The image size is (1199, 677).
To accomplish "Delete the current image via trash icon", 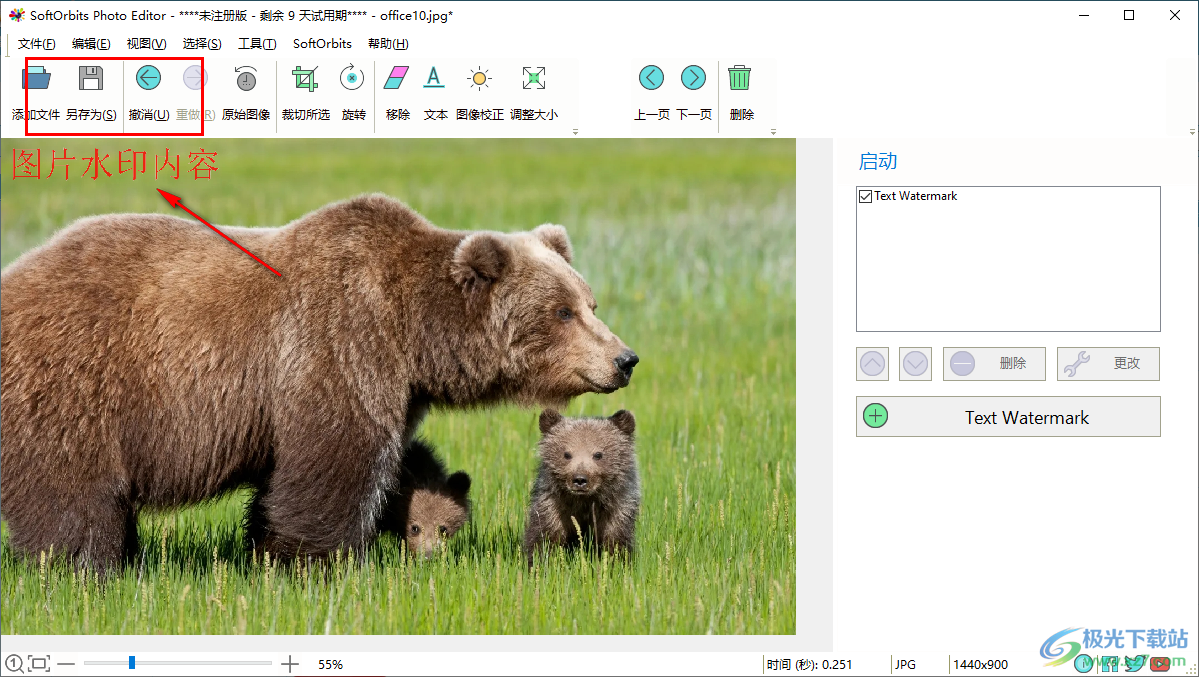I will pos(740,77).
